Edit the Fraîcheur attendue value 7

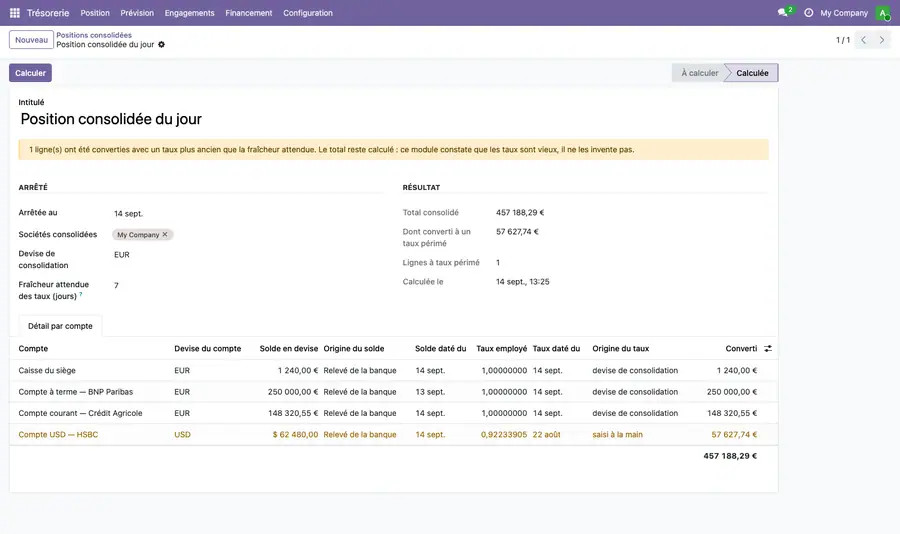pyautogui.click(x=247, y=285)
